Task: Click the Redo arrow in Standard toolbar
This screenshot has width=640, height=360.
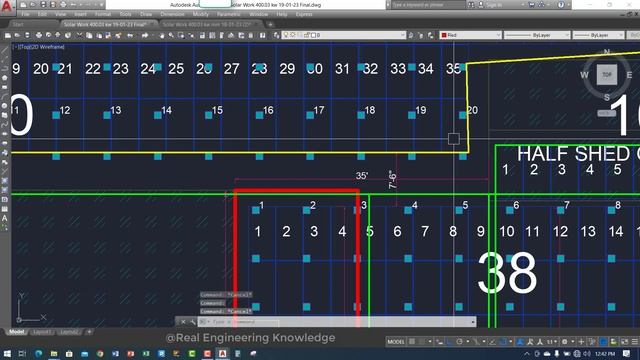Action: pyautogui.click(x=145, y=36)
